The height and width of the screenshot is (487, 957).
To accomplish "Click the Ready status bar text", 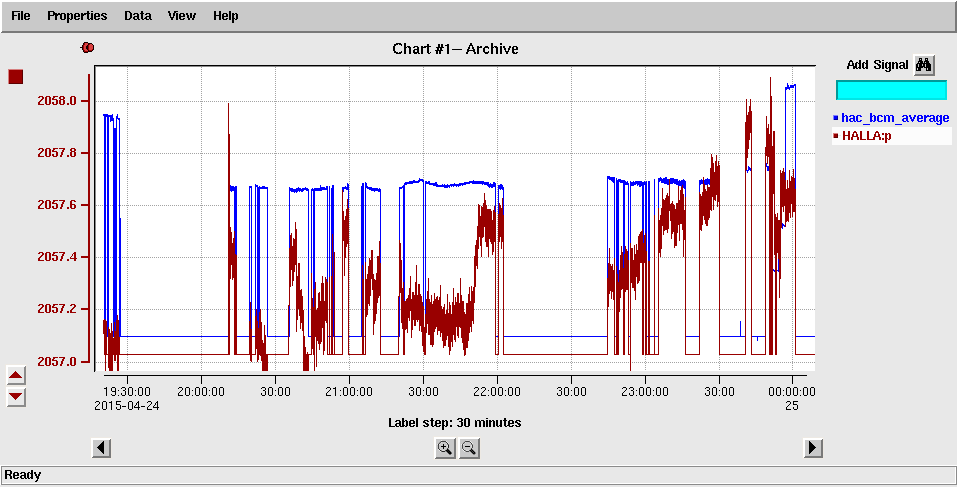I will coord(23,475).
